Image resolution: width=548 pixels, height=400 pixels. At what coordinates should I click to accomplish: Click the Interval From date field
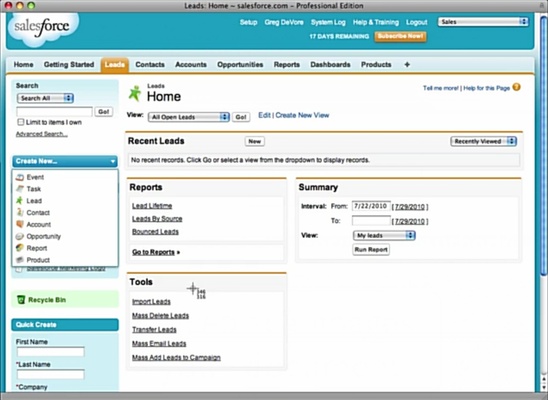pyautogui.click(x=371, y=206)
